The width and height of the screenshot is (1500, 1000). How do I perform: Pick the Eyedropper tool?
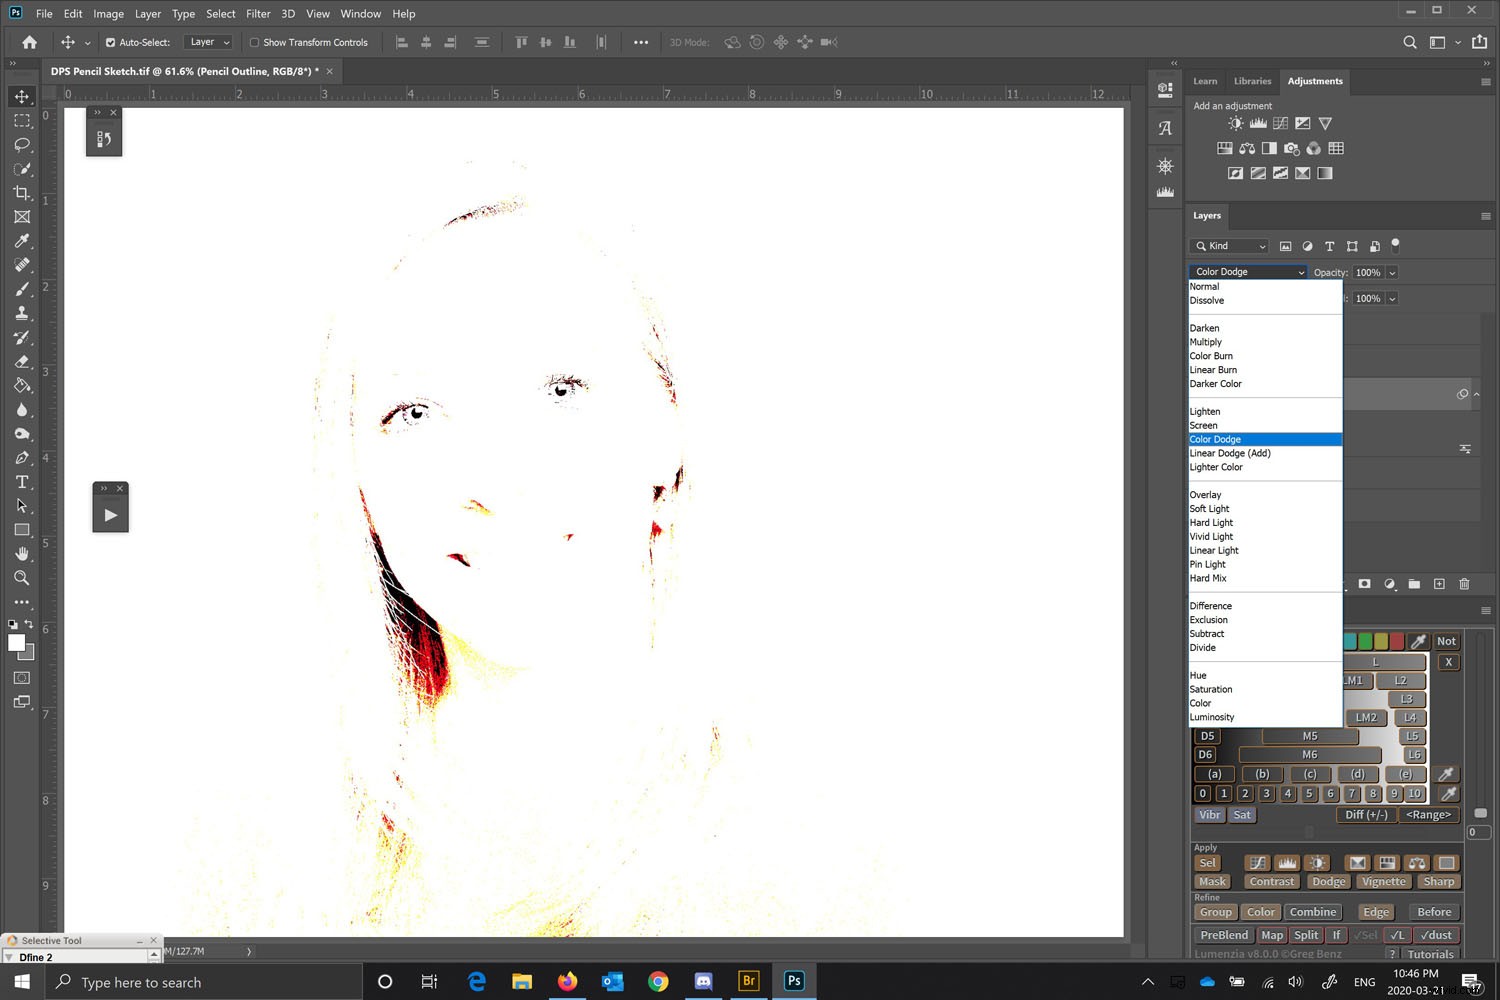pyautogui.click(x=22, y=241)
